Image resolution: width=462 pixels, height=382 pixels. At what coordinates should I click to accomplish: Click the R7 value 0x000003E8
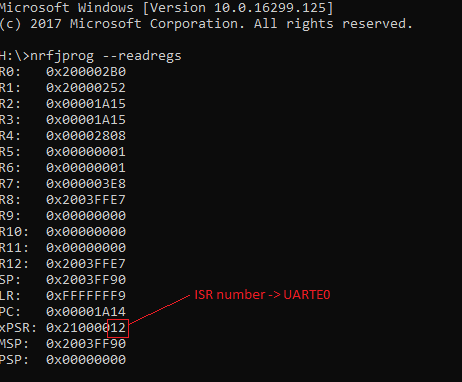pos(86,184)
